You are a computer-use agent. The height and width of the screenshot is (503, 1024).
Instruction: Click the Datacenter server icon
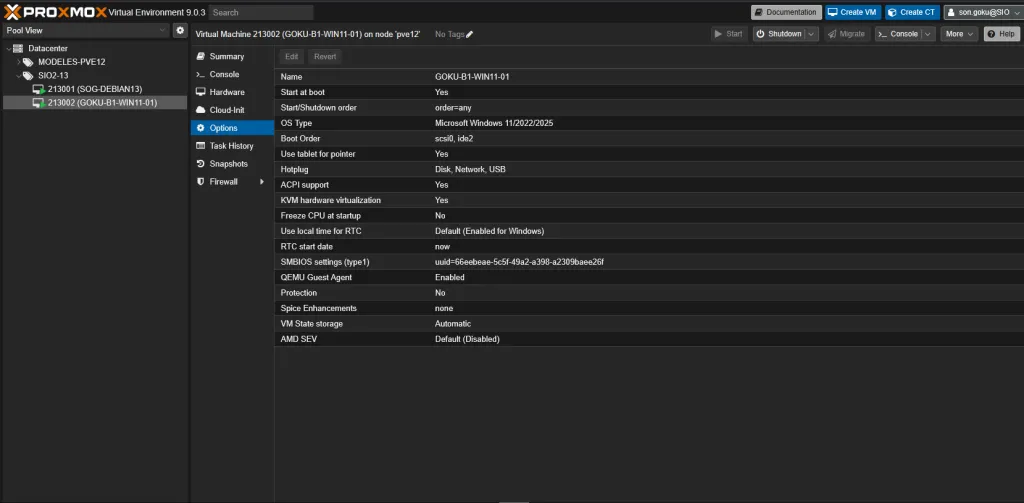[18, 48]
